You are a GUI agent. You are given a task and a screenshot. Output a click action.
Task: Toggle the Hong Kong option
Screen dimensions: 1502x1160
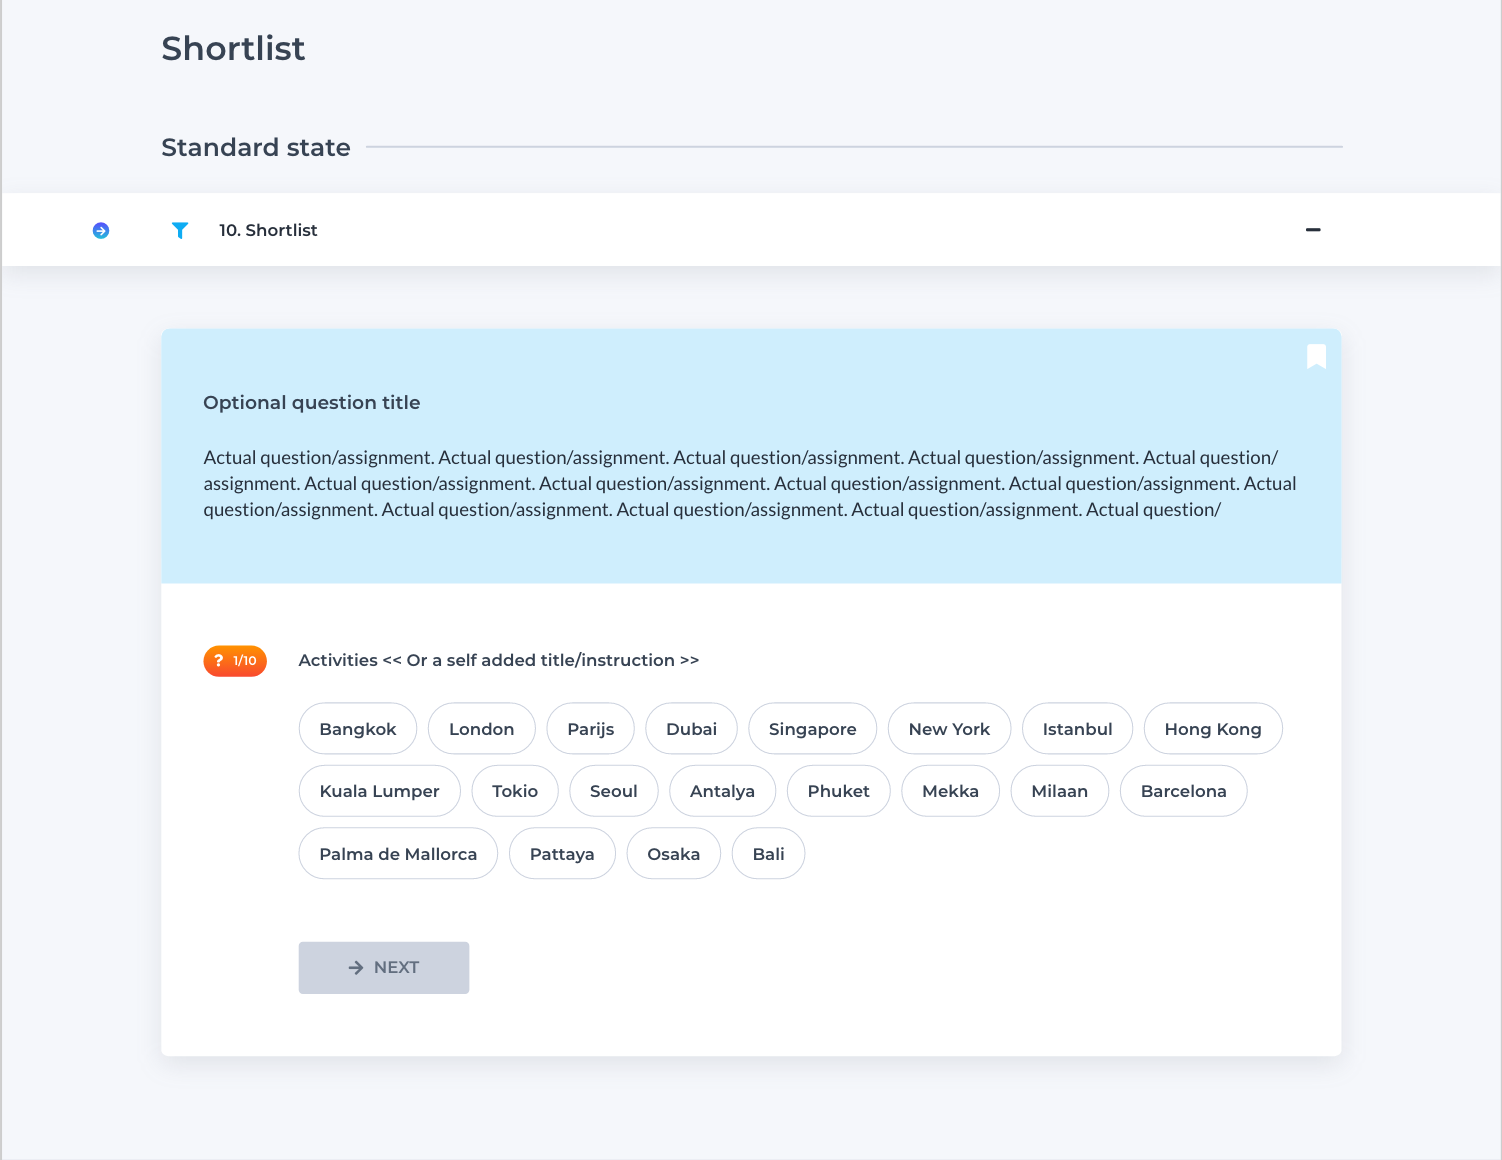coord(1213,729)
